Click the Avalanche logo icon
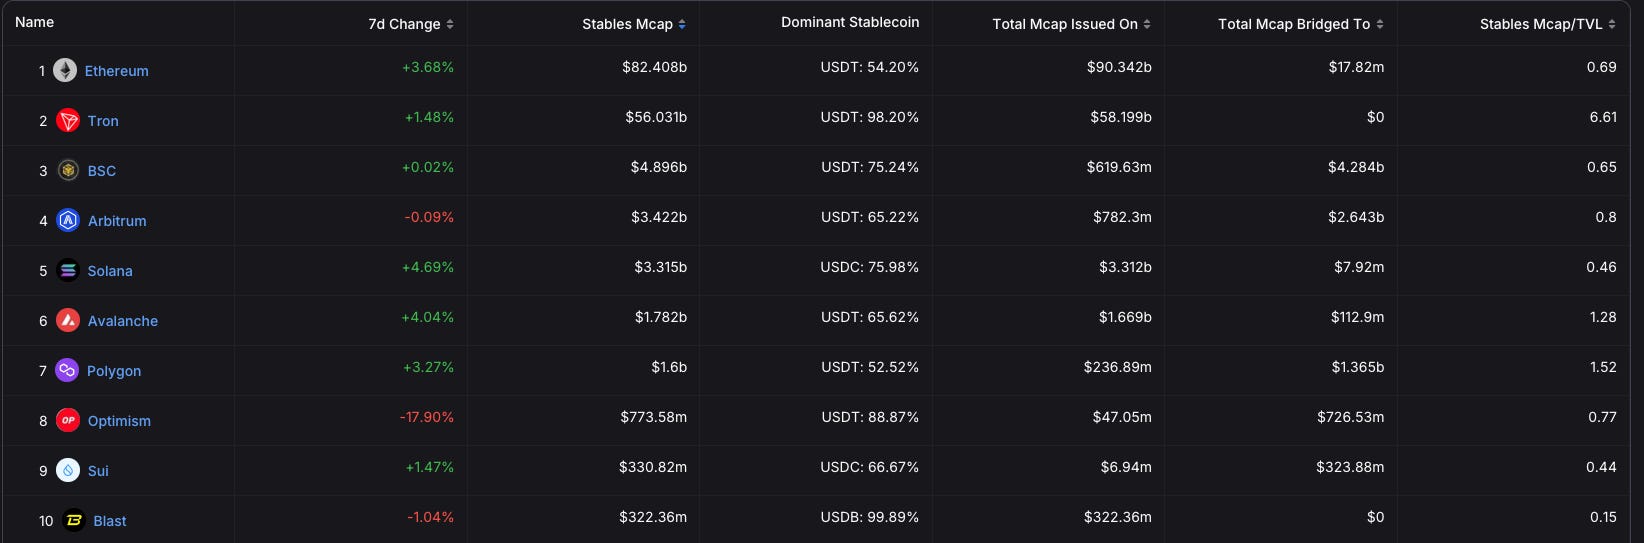The image size is (1644, 543). point(68,321)
